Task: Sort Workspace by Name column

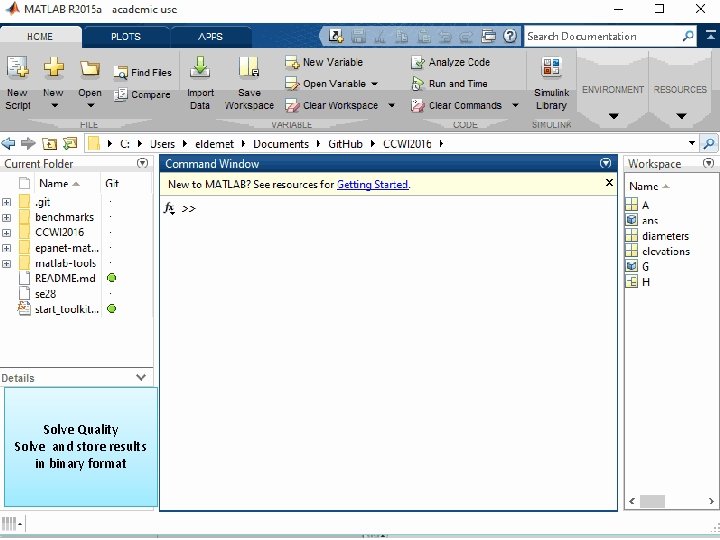Action: (649, 186)
